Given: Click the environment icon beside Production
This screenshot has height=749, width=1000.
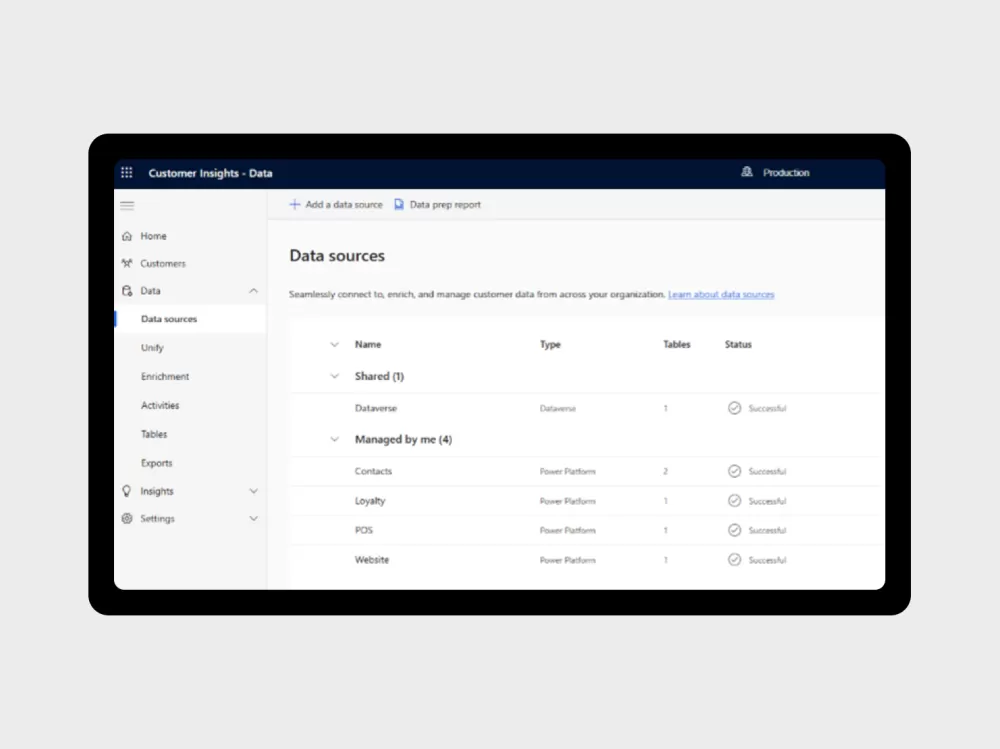Looking at the screenshot, I should coord(747,172).
